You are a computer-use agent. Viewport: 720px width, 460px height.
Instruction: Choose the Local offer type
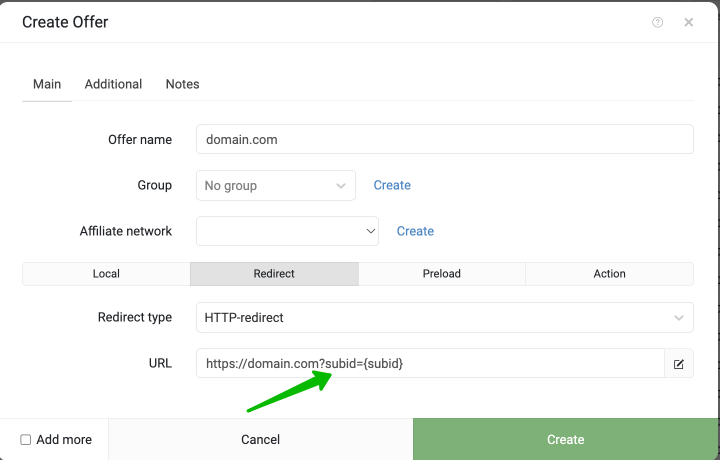[x=106, y=274]
